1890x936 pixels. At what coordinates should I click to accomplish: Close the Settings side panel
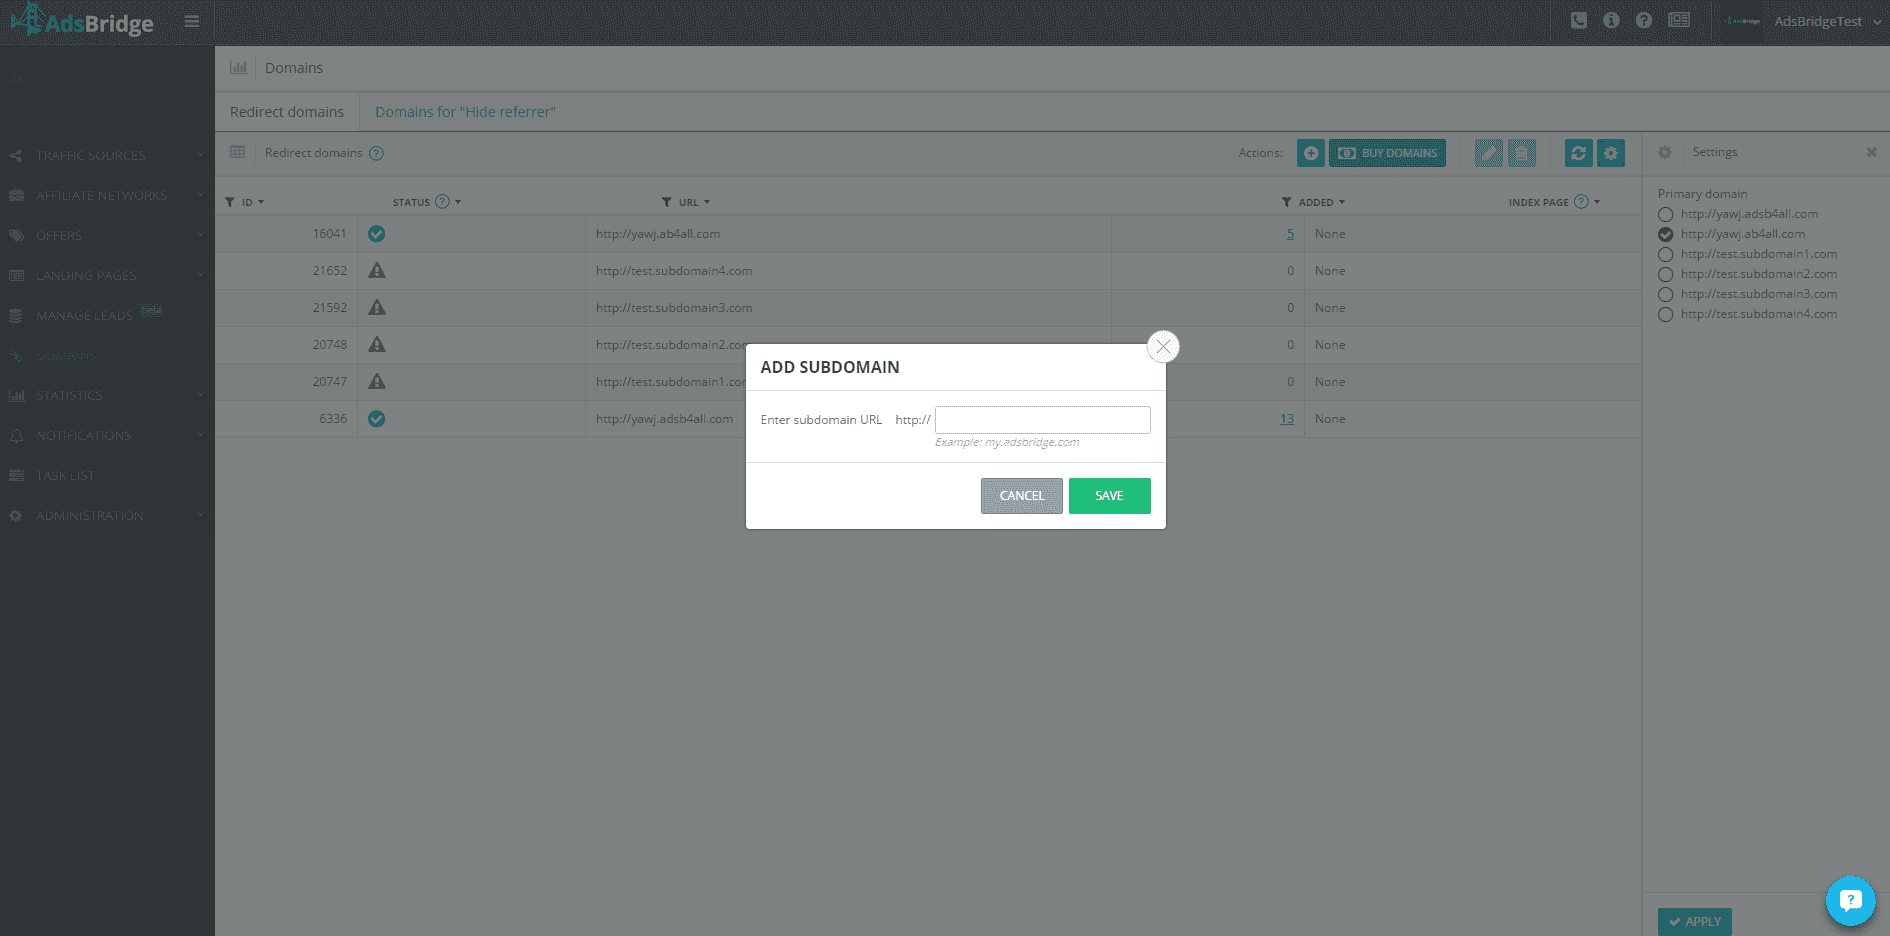(1871, 152)
